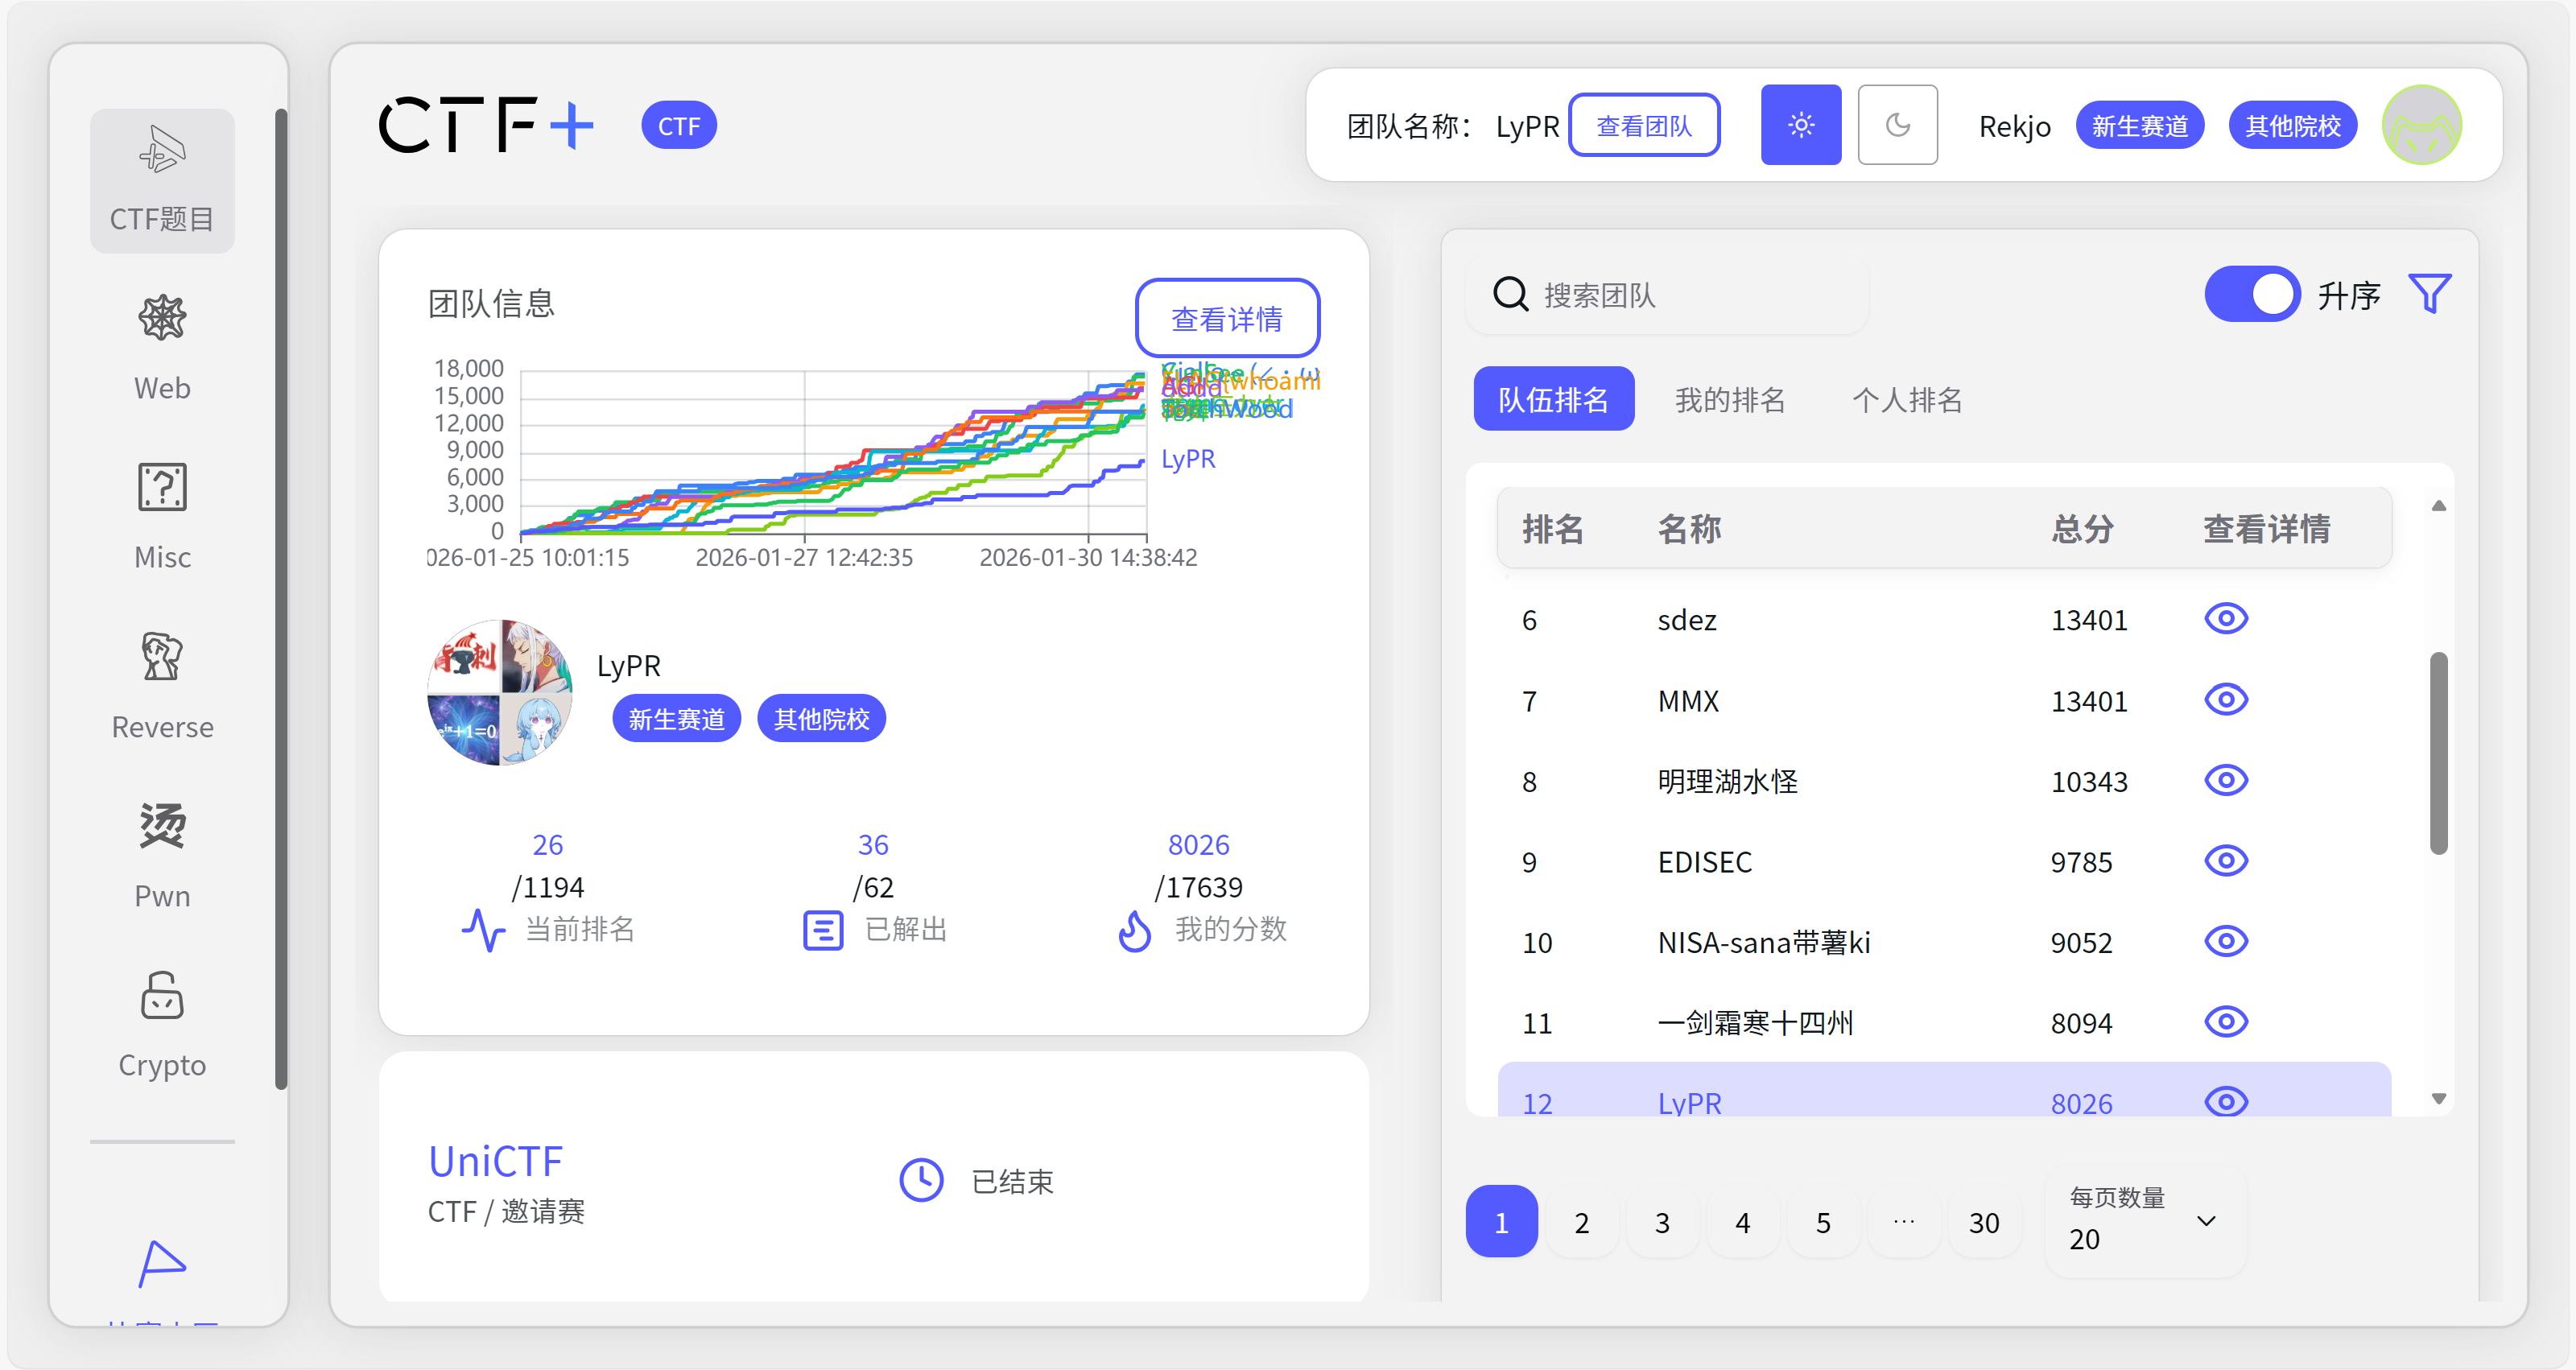2576x1370 pixels.
Task: Click the pagination ellipsis button
Action: [x=1904, y=1221]
